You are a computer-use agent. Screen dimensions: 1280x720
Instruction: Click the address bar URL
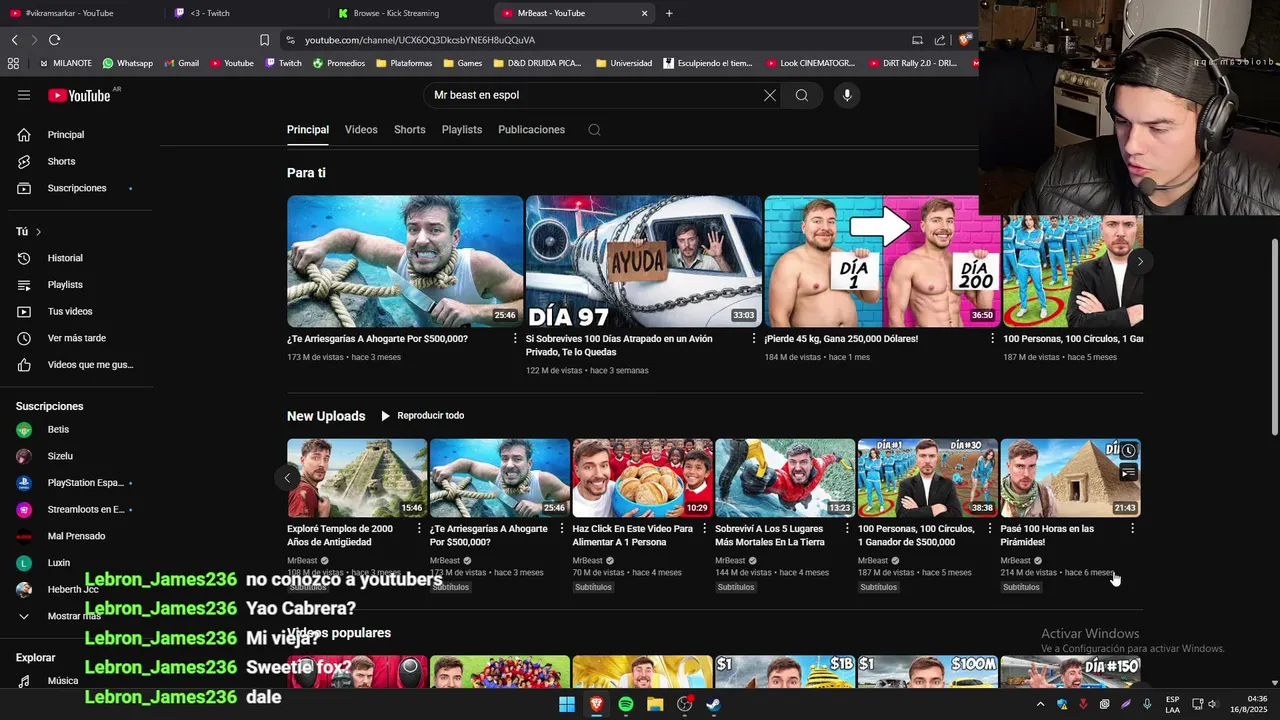(x=420, y=40)
